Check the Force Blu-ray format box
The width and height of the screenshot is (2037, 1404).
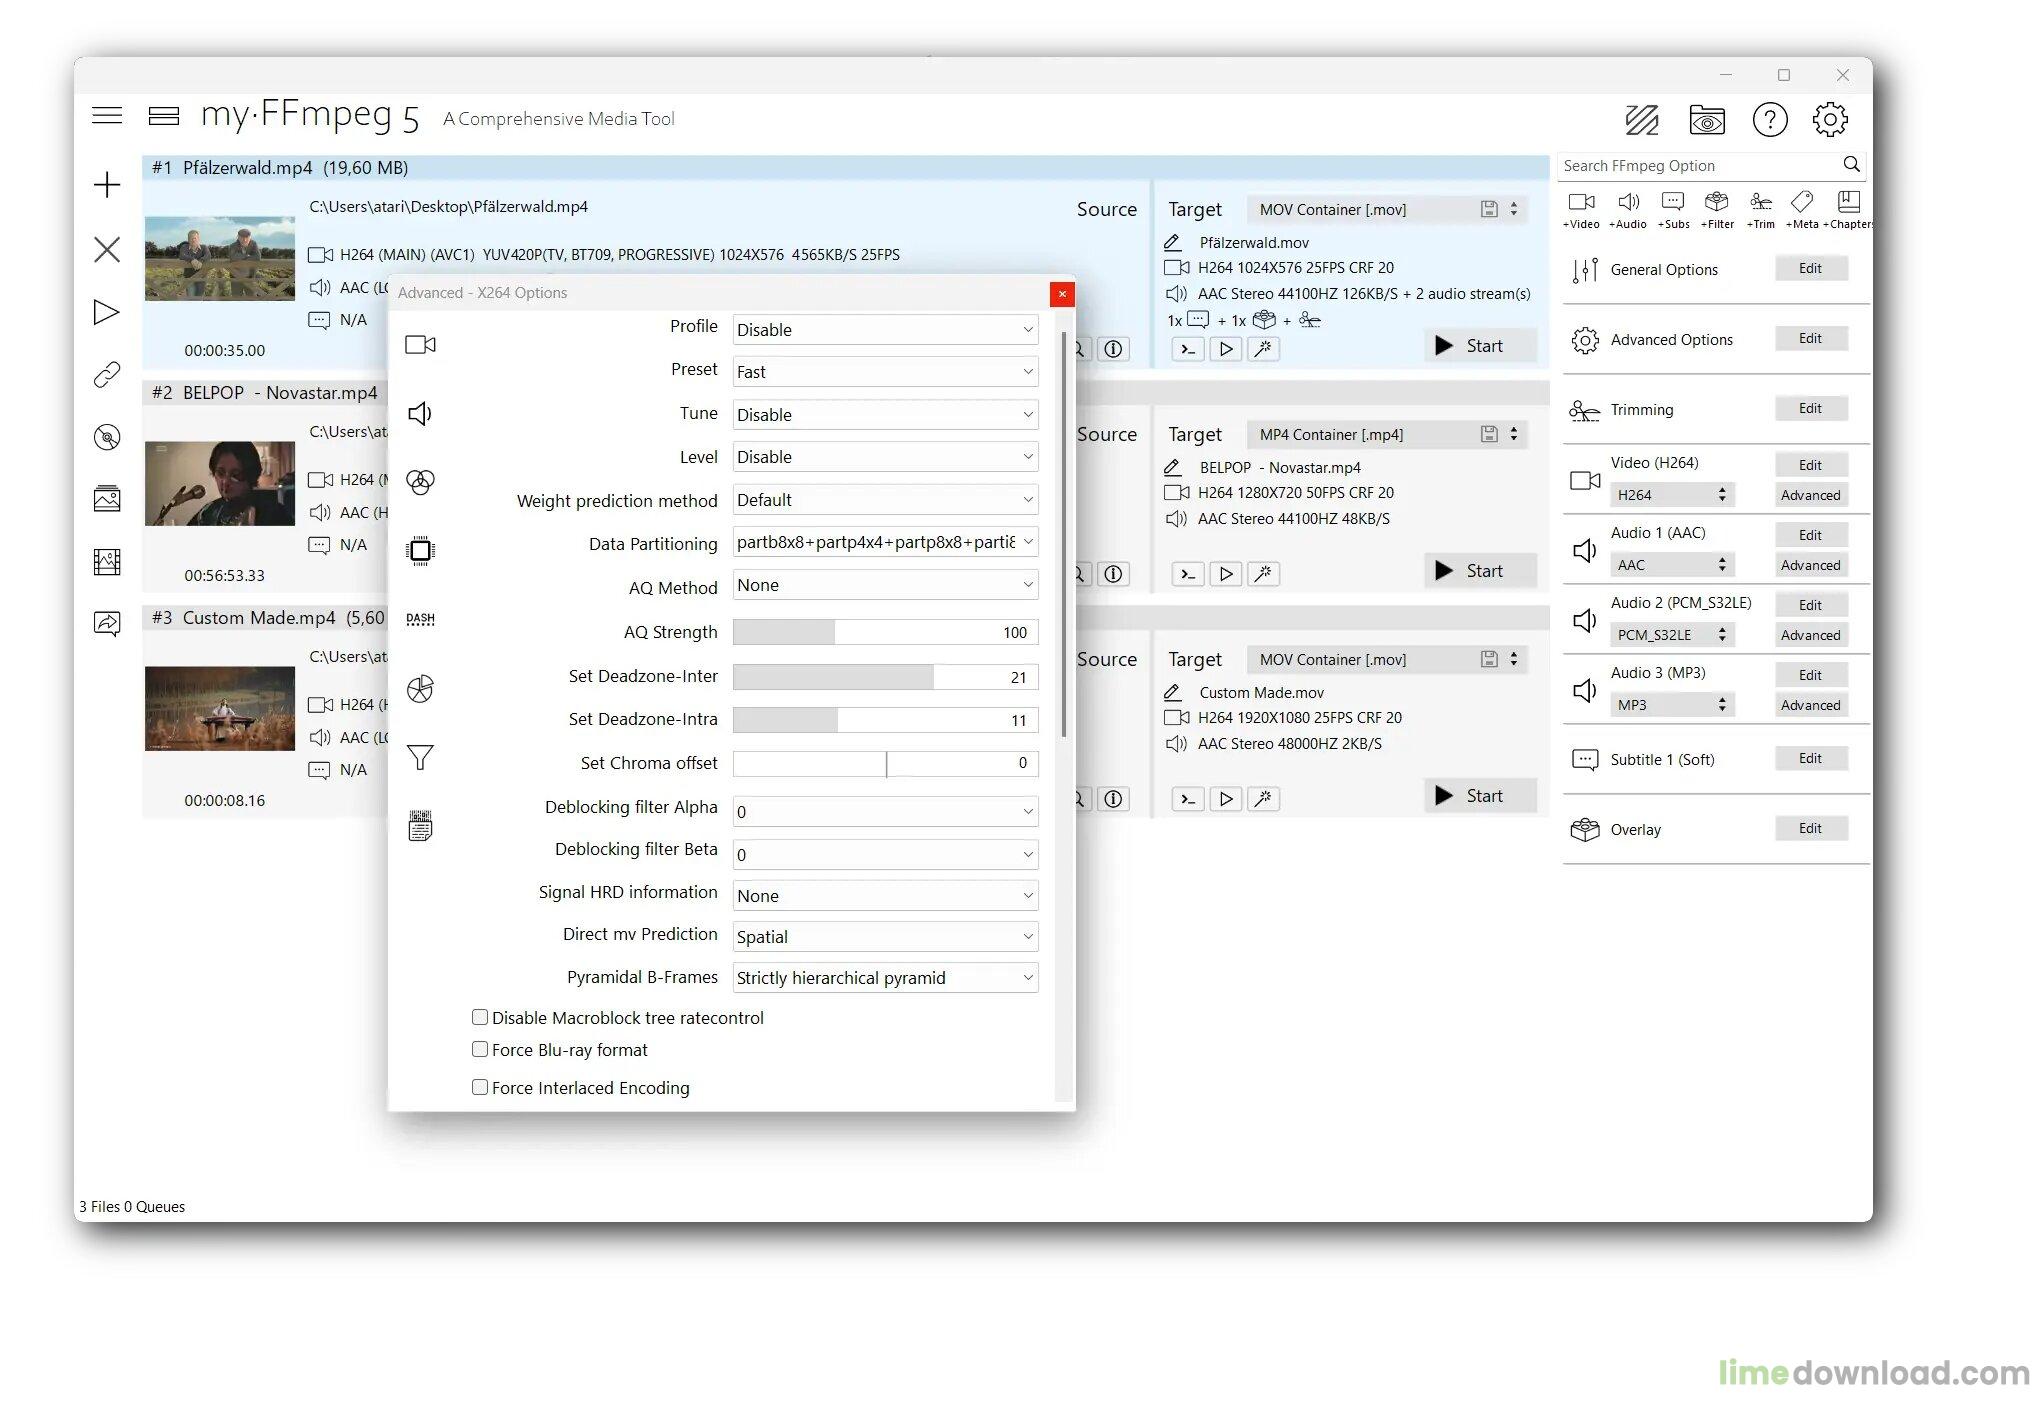tap(480, 1049)
